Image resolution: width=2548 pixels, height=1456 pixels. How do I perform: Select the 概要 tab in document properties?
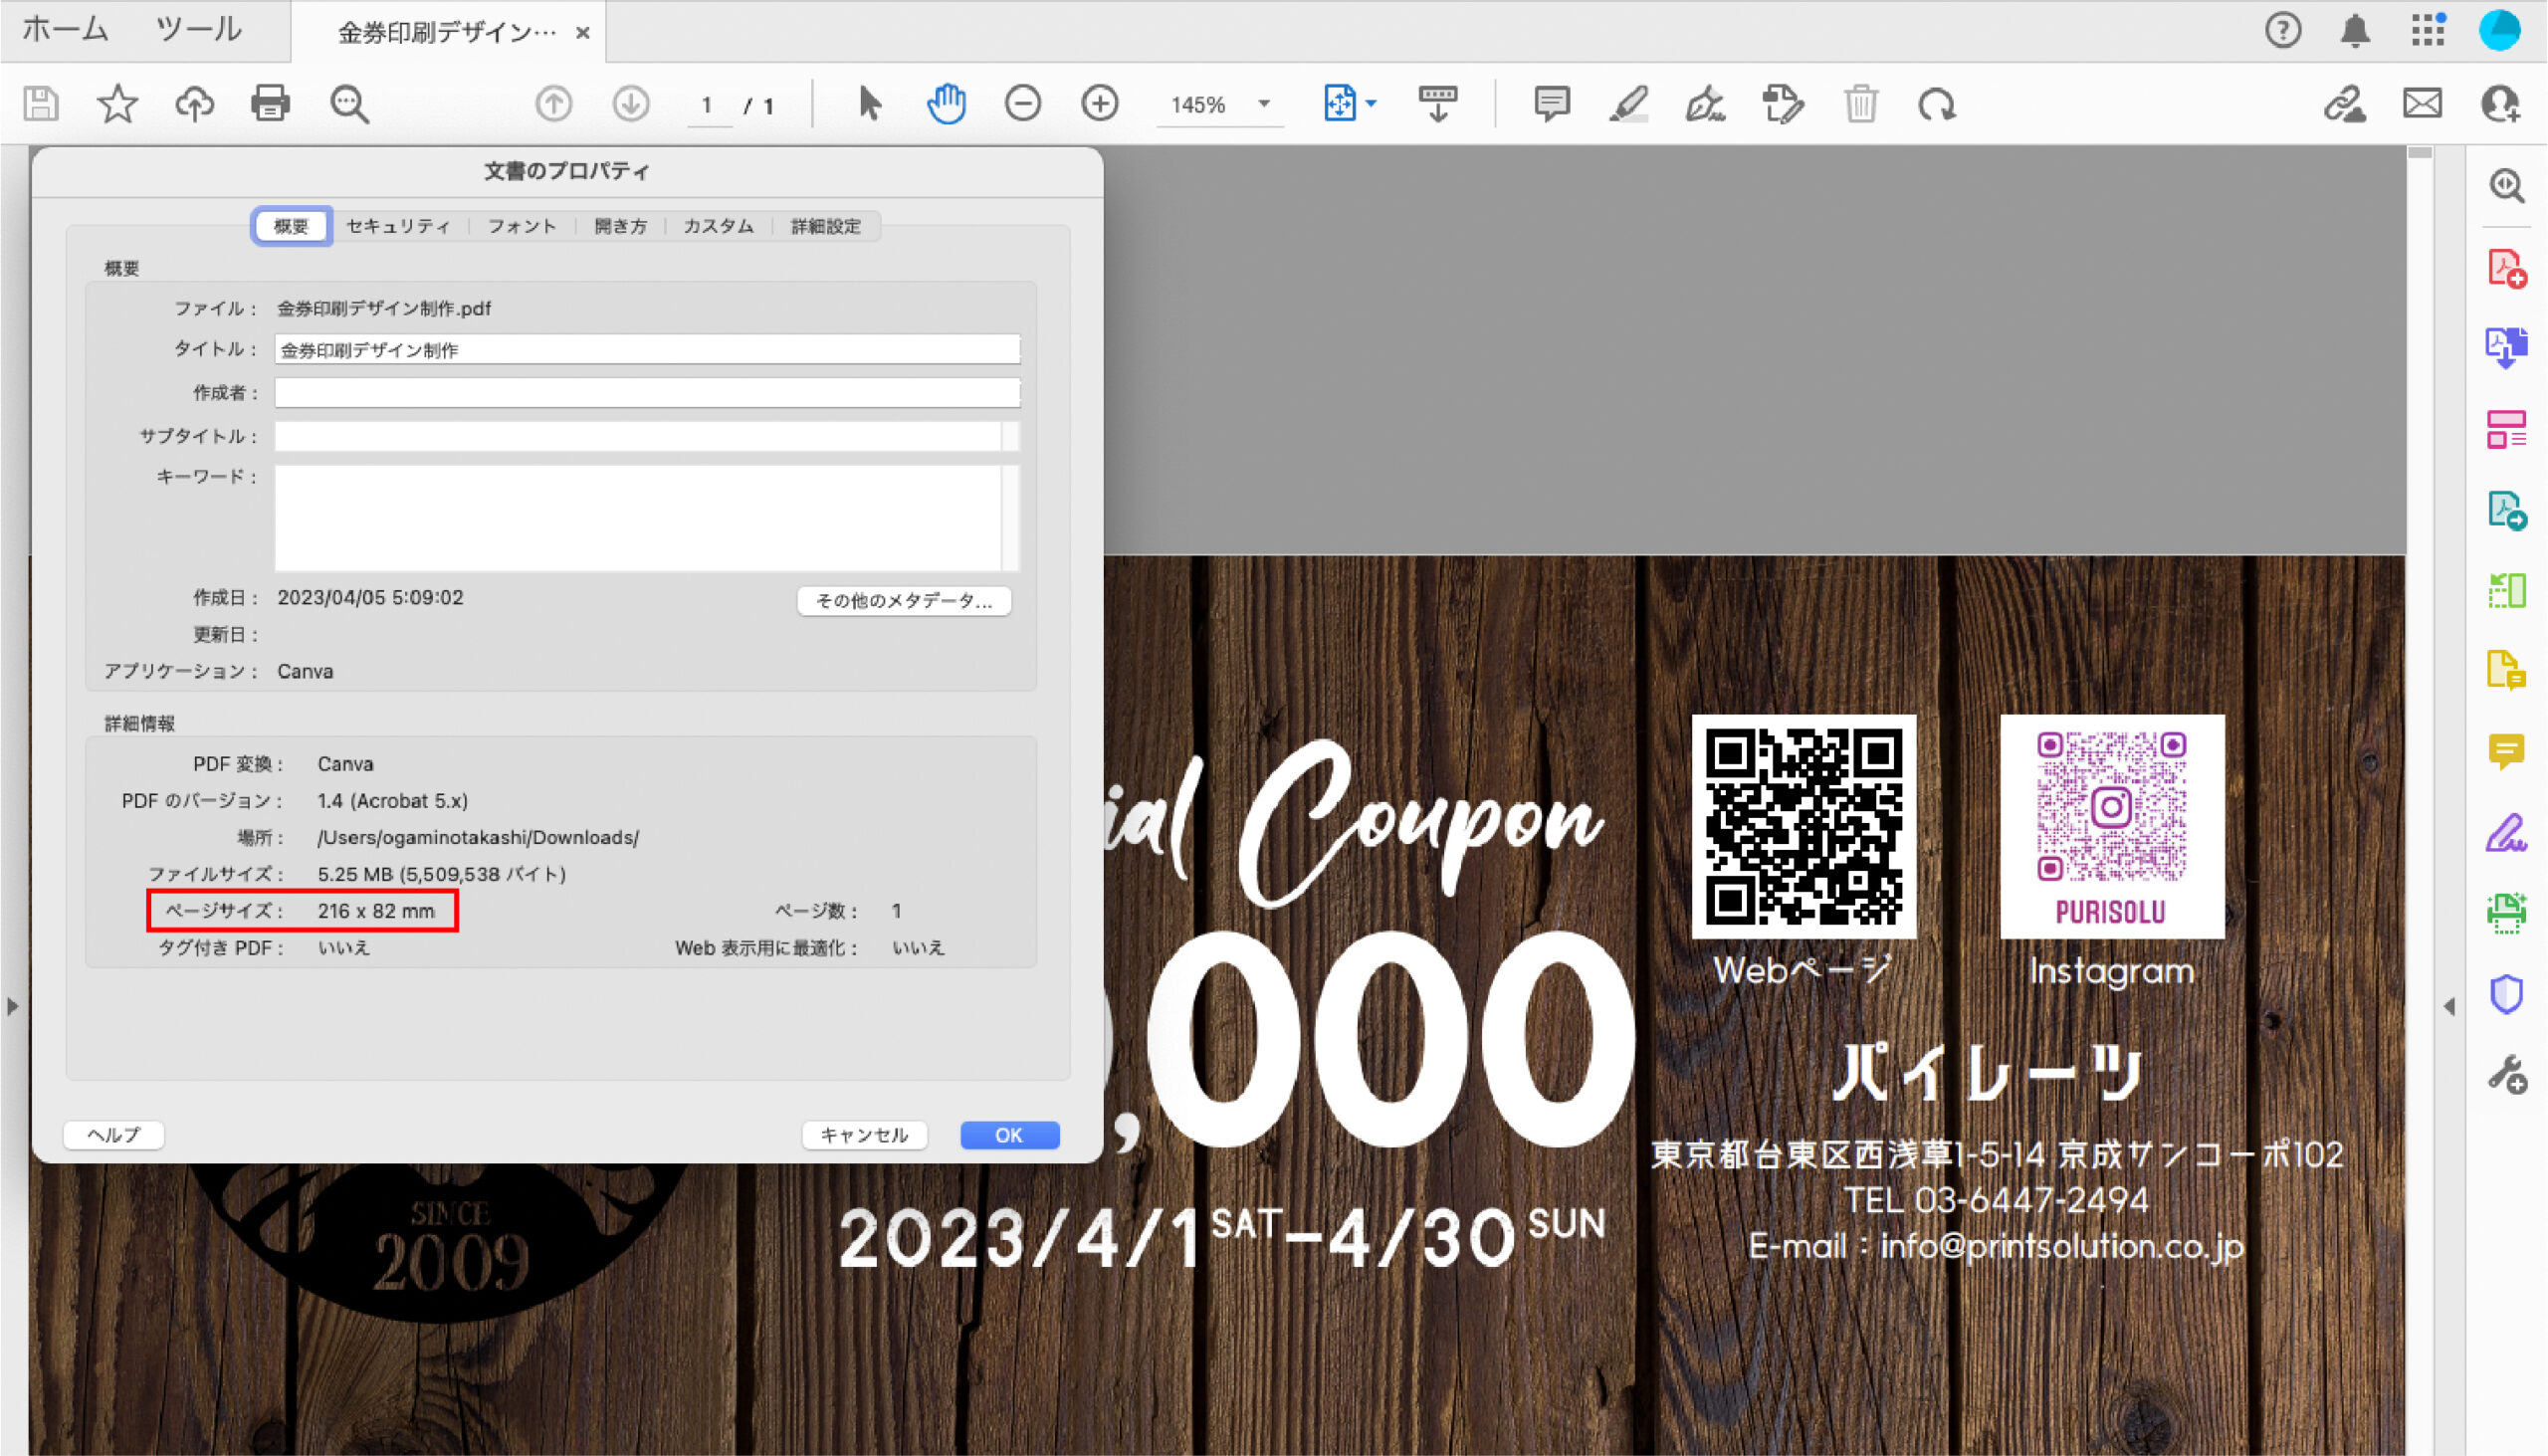point(293,224)
